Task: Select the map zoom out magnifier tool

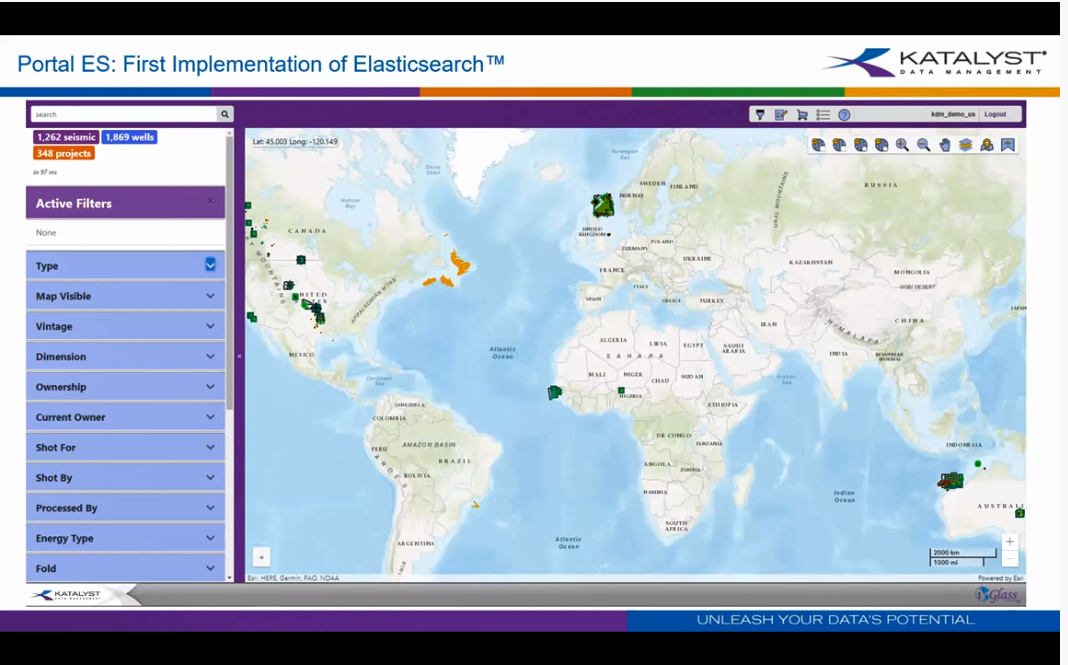Action: pos(925,145)
